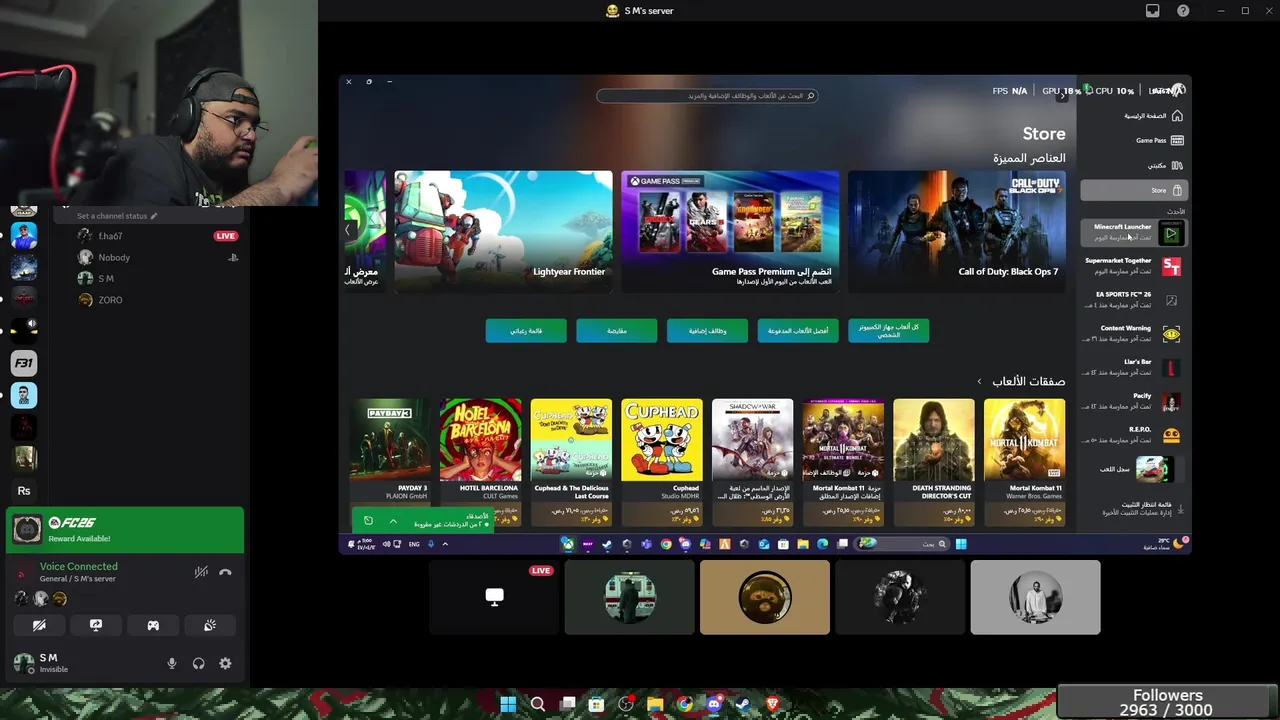The width and height of the screenshot is (1280, 720).
Task: Open Steam from the Windows taskbar
Action: 743,704
